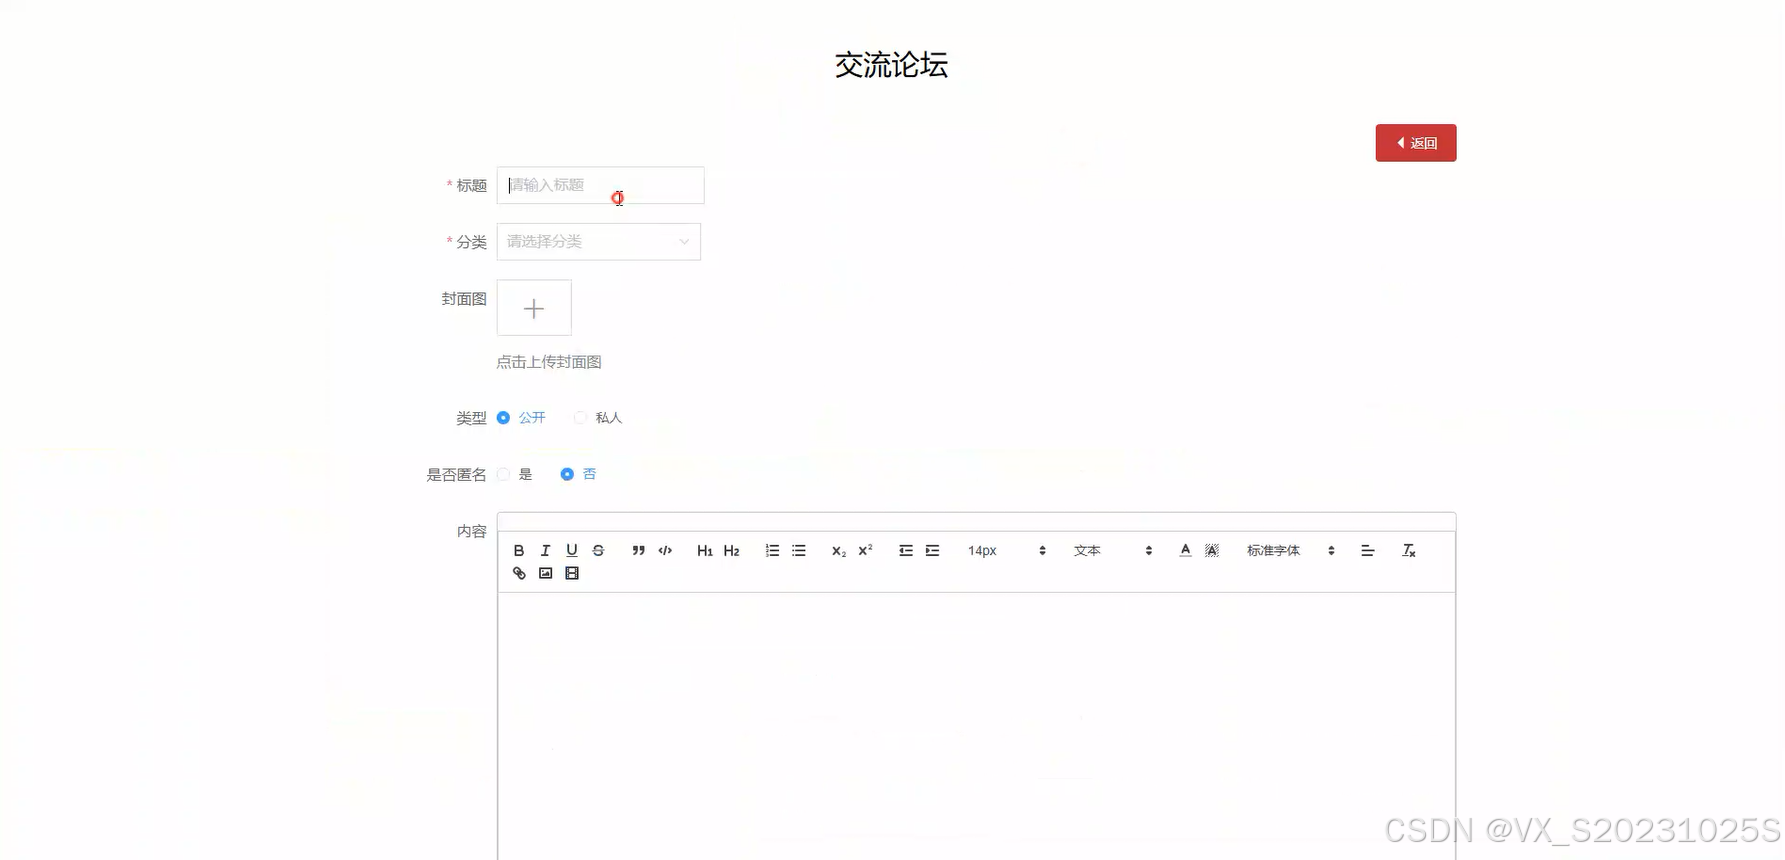This screenshot has height=860, width=1785.
Task: Insert an image into content
Action: pyautogui.click(x=545, y=573)
